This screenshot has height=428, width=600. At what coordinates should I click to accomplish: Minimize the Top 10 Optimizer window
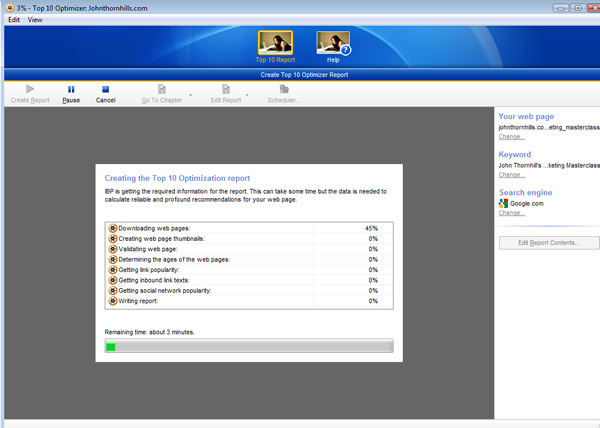[x=561, y=8]
